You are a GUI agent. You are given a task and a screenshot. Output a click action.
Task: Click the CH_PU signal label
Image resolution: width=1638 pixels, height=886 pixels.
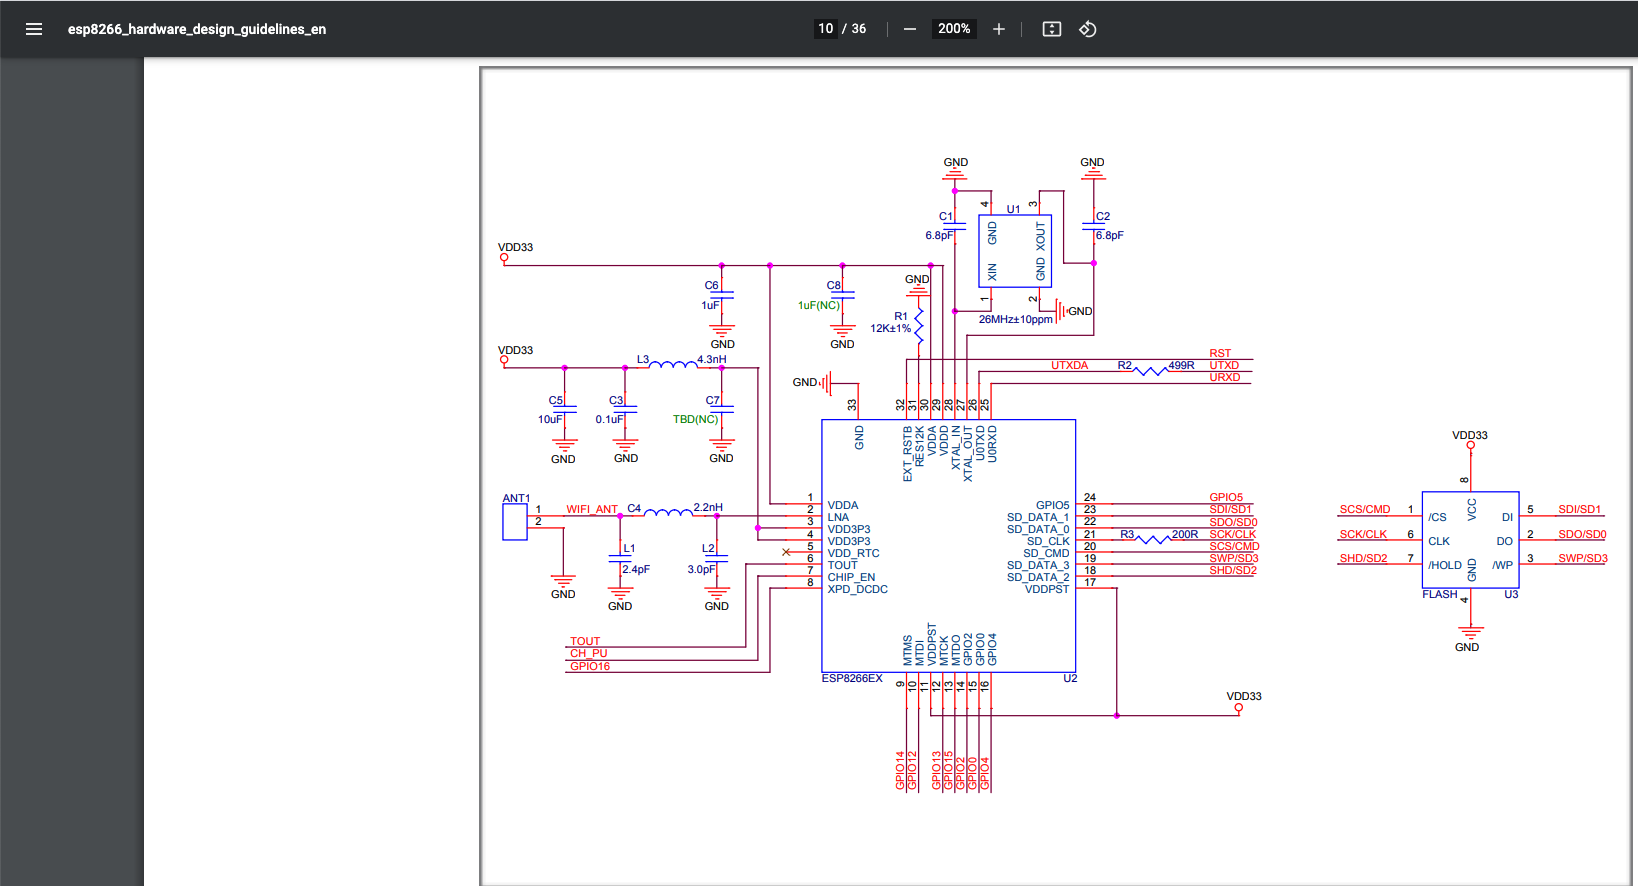coord(589,653)
